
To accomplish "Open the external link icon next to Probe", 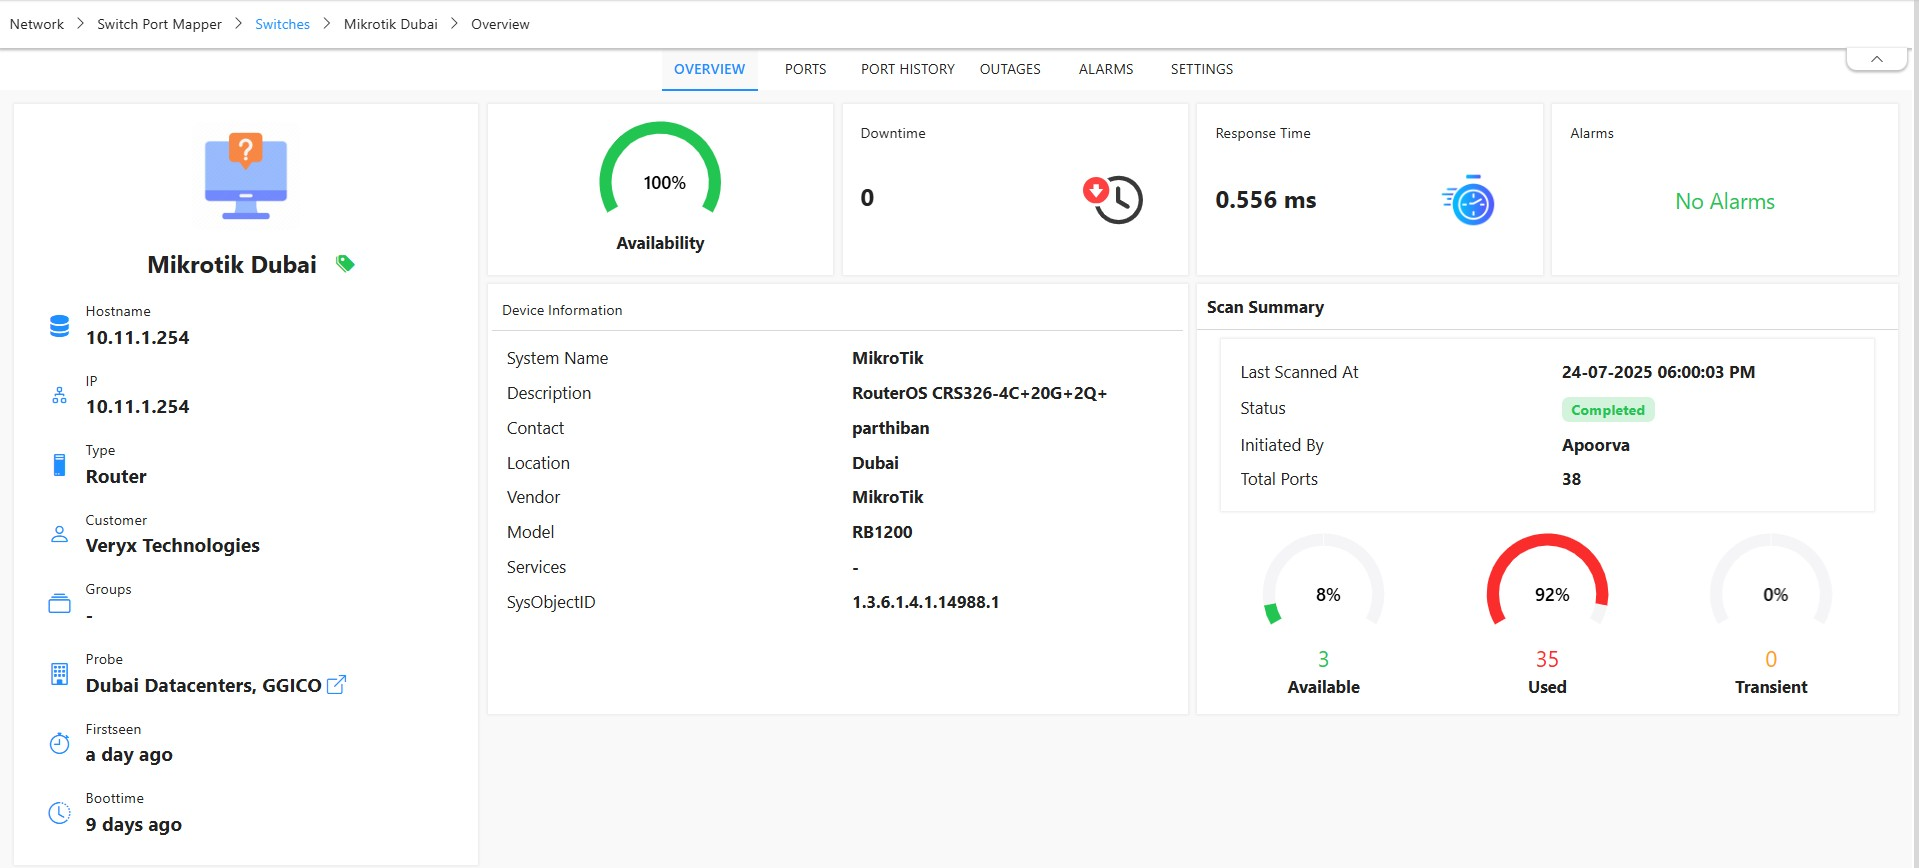I will click(337, 685).
